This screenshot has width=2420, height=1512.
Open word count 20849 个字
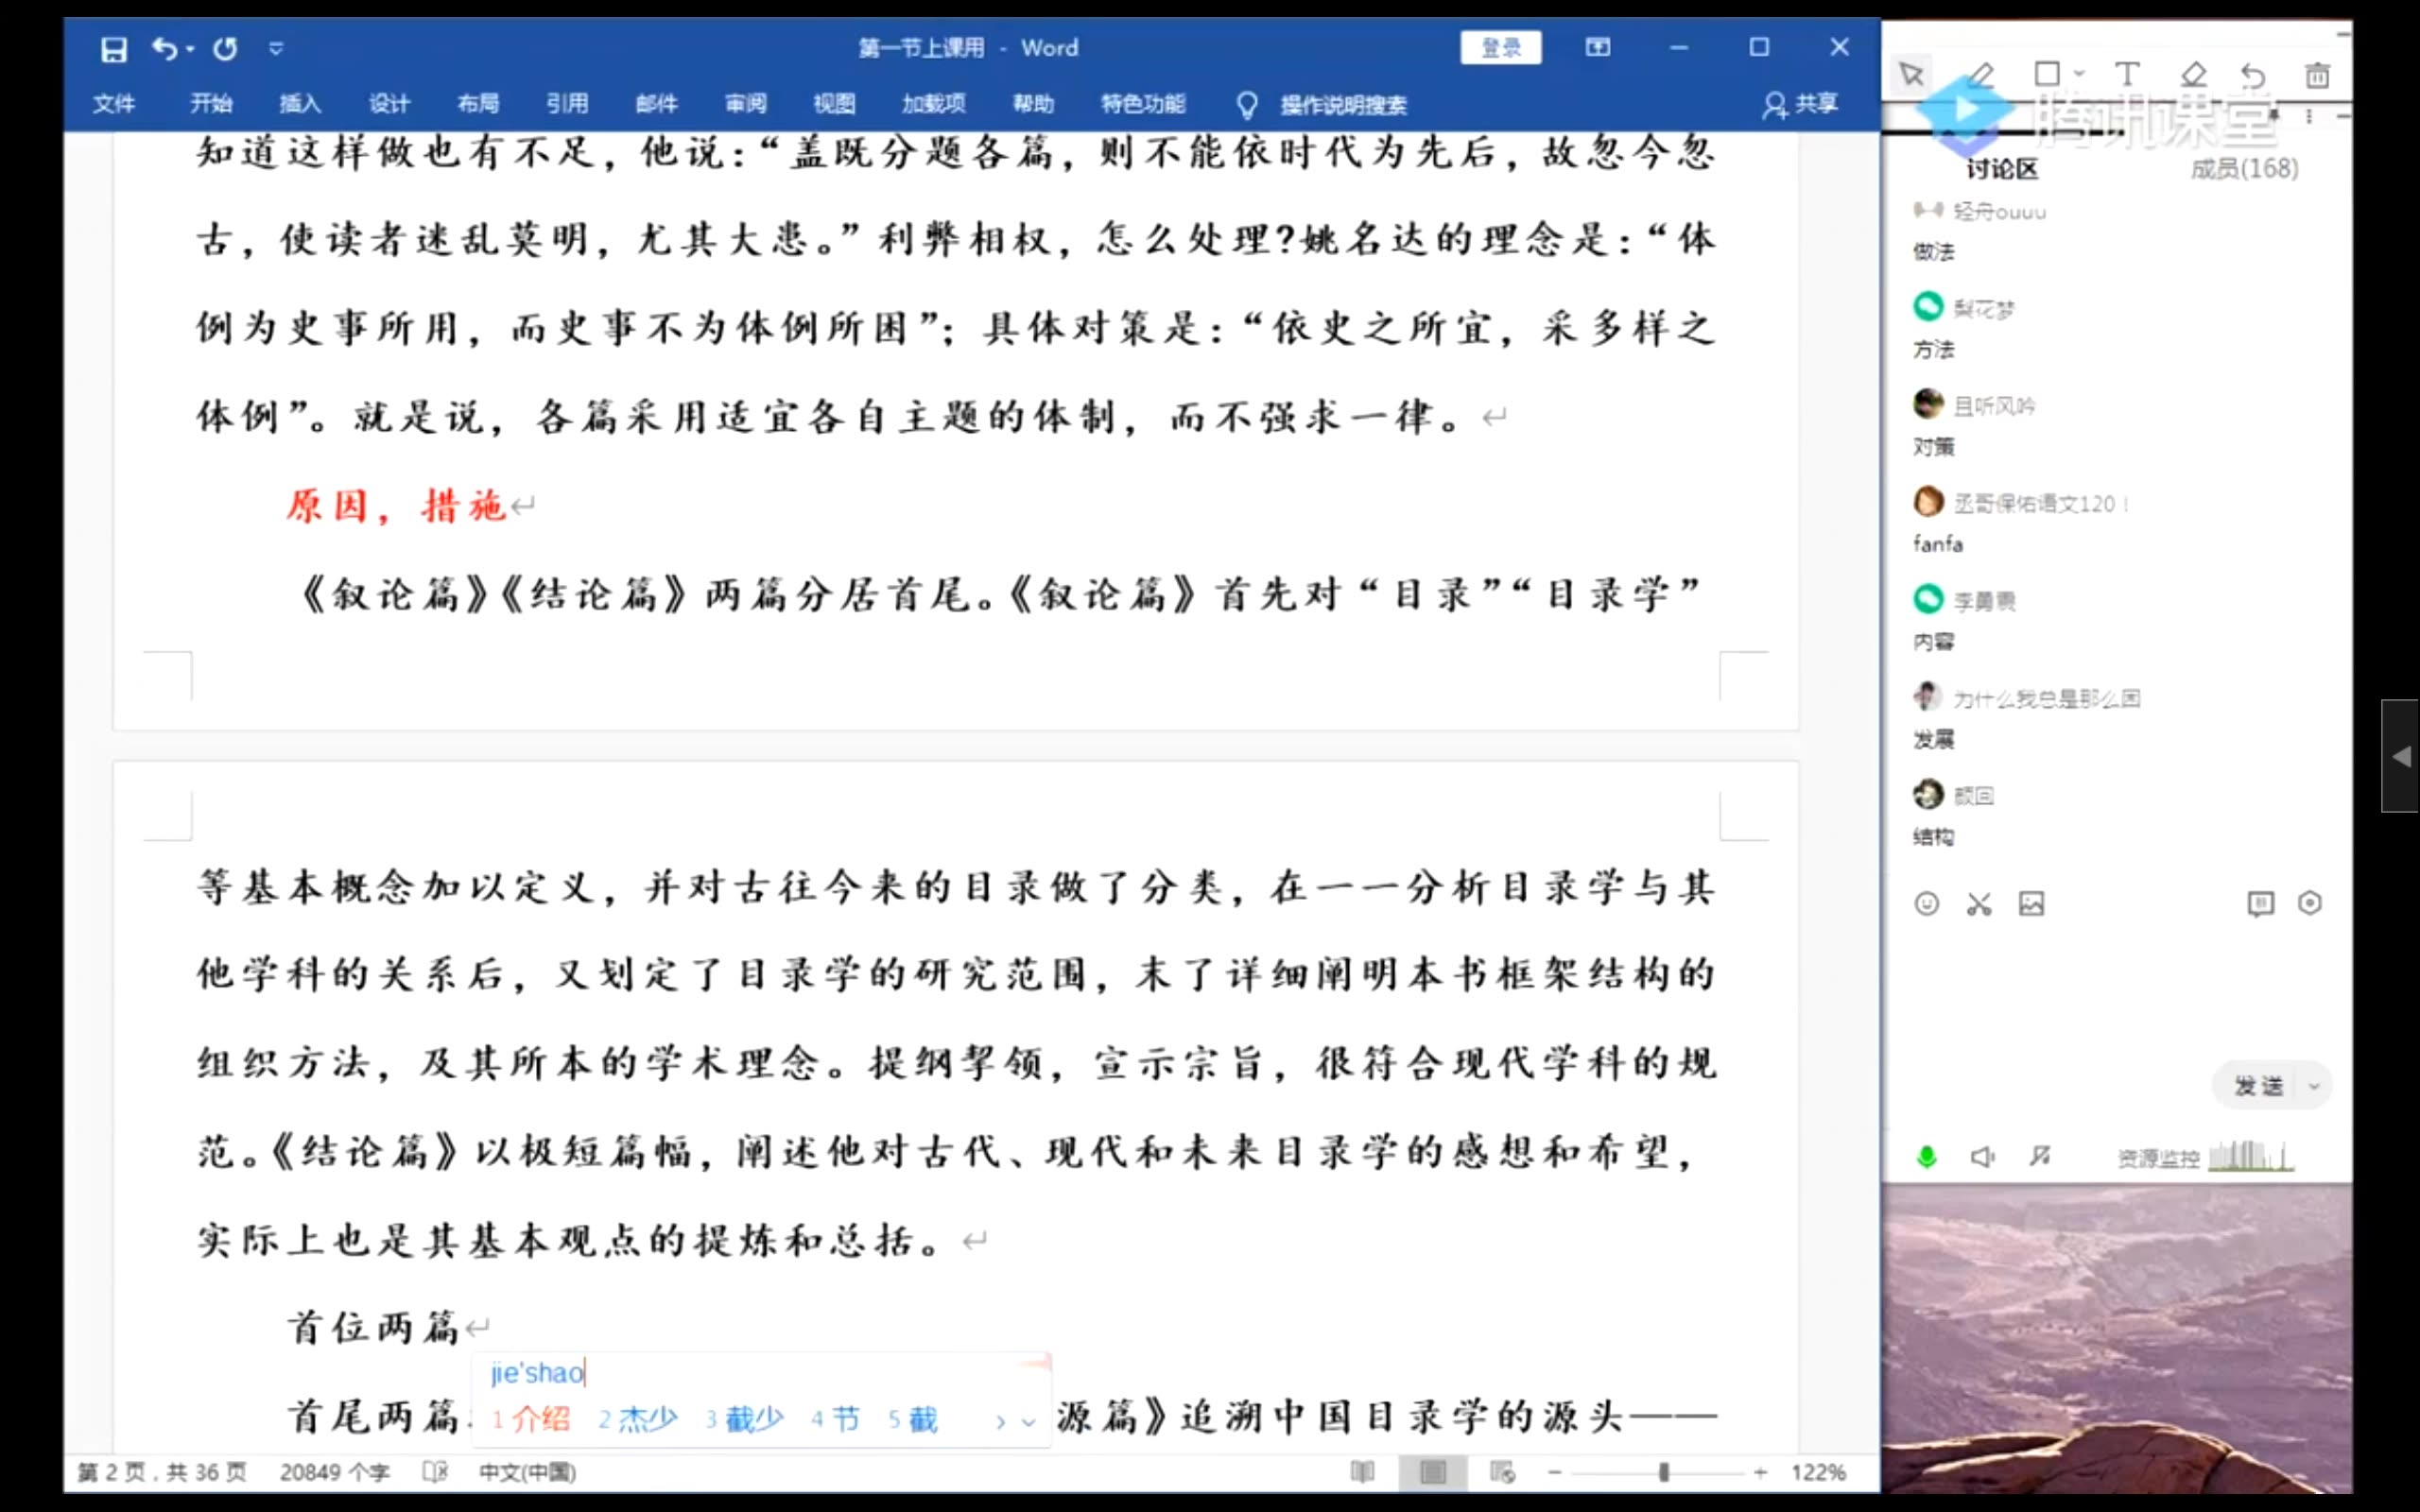[334, 1472]
